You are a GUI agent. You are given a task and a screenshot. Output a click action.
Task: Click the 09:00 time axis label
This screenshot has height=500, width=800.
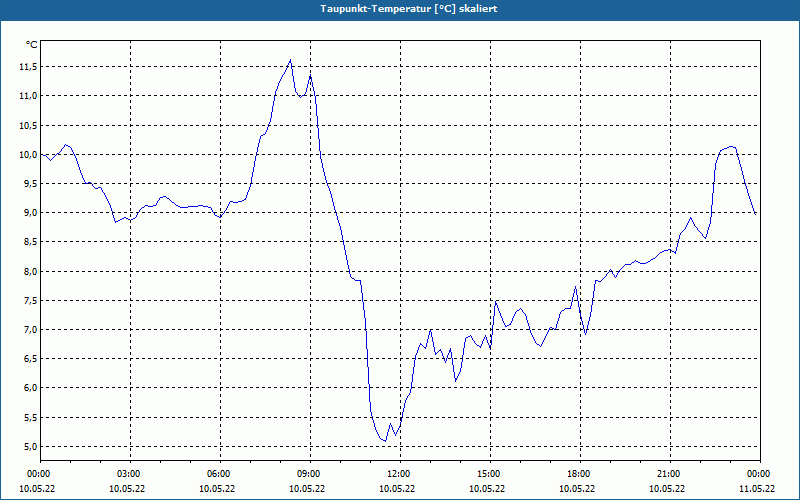[x=310, y=474]
